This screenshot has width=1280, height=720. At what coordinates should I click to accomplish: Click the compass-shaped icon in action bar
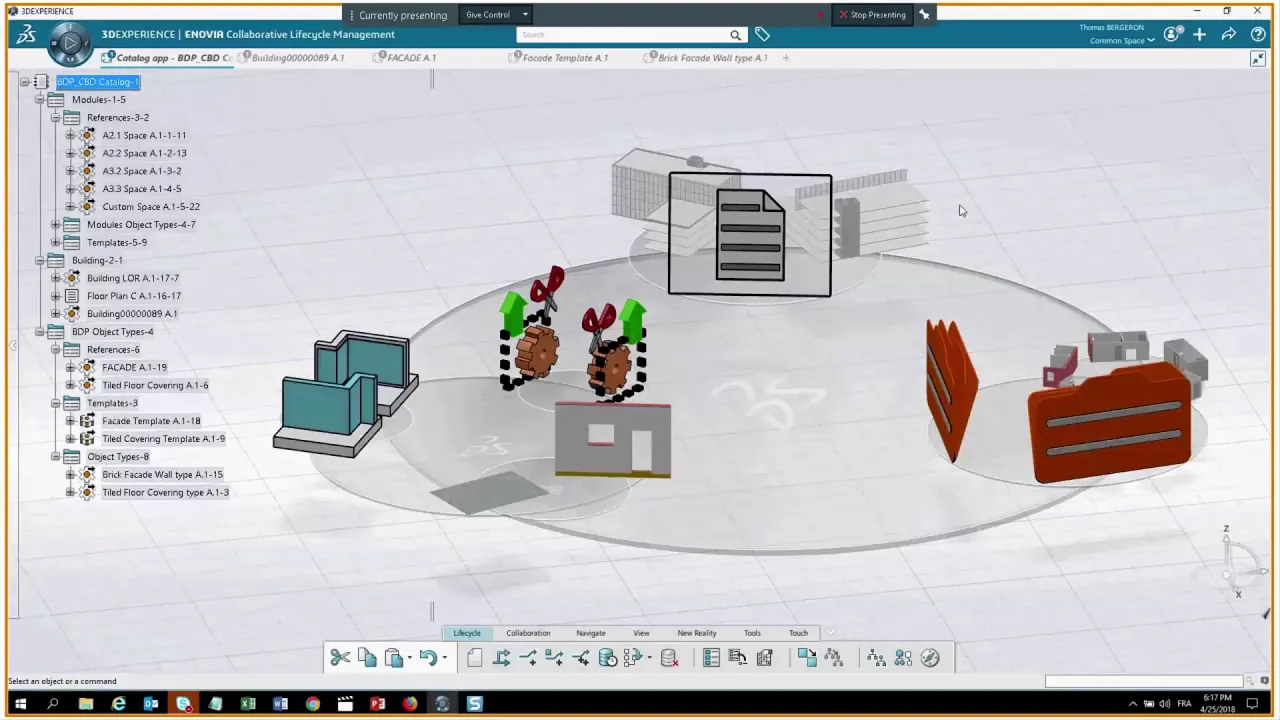point(930,658)
